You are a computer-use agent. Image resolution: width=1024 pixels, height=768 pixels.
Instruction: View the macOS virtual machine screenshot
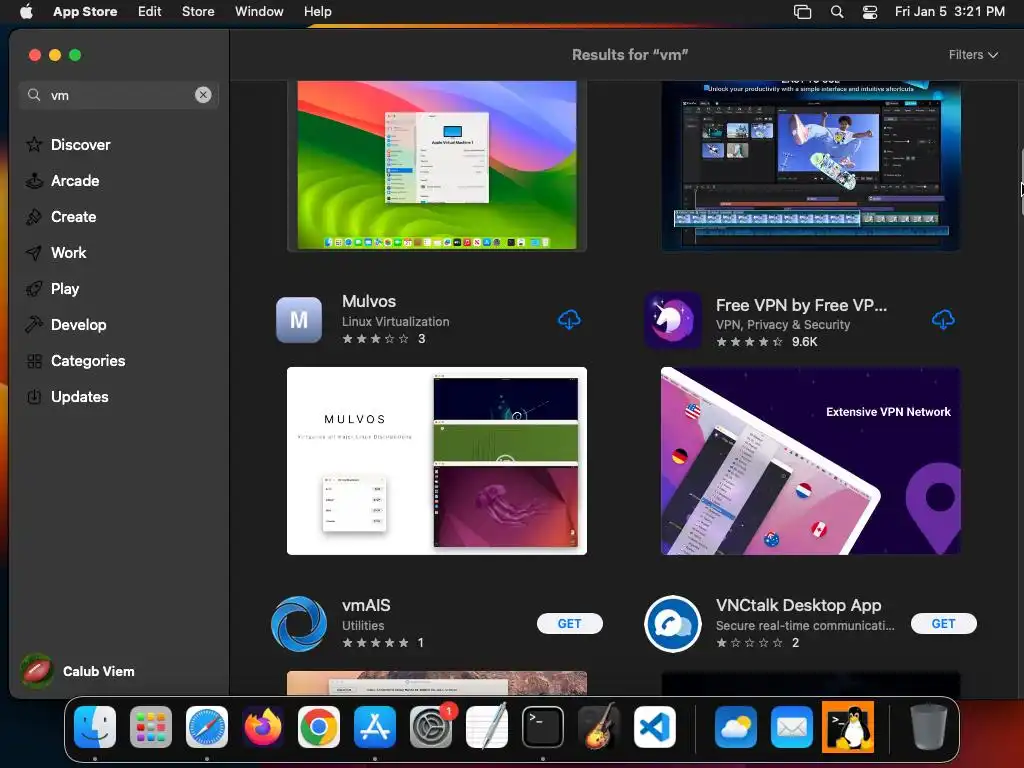click(x=437, y=165)
